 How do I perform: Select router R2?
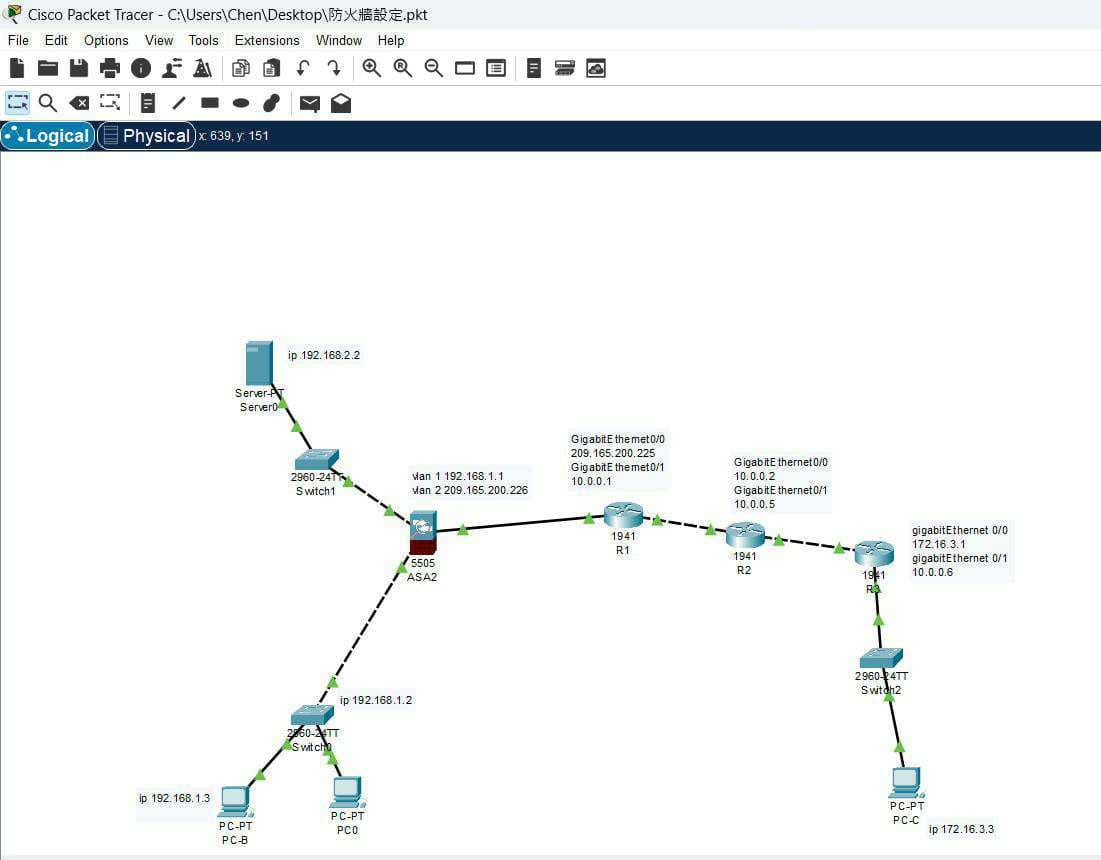(745, 536)
